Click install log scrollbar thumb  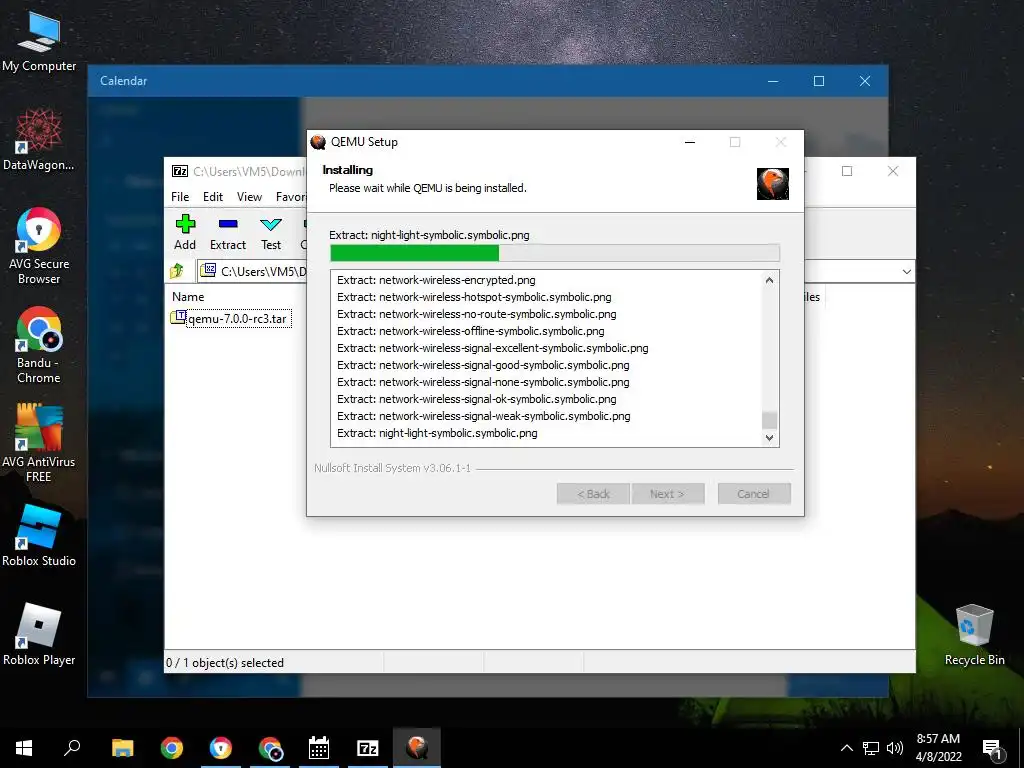(769, 419)
